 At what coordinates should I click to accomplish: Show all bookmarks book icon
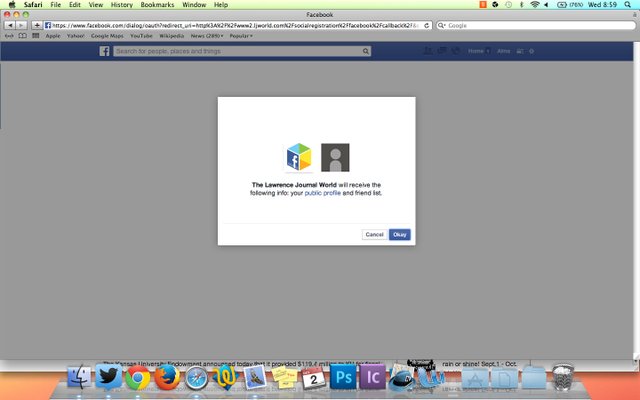pyautogui.click(x=23, y=36)
